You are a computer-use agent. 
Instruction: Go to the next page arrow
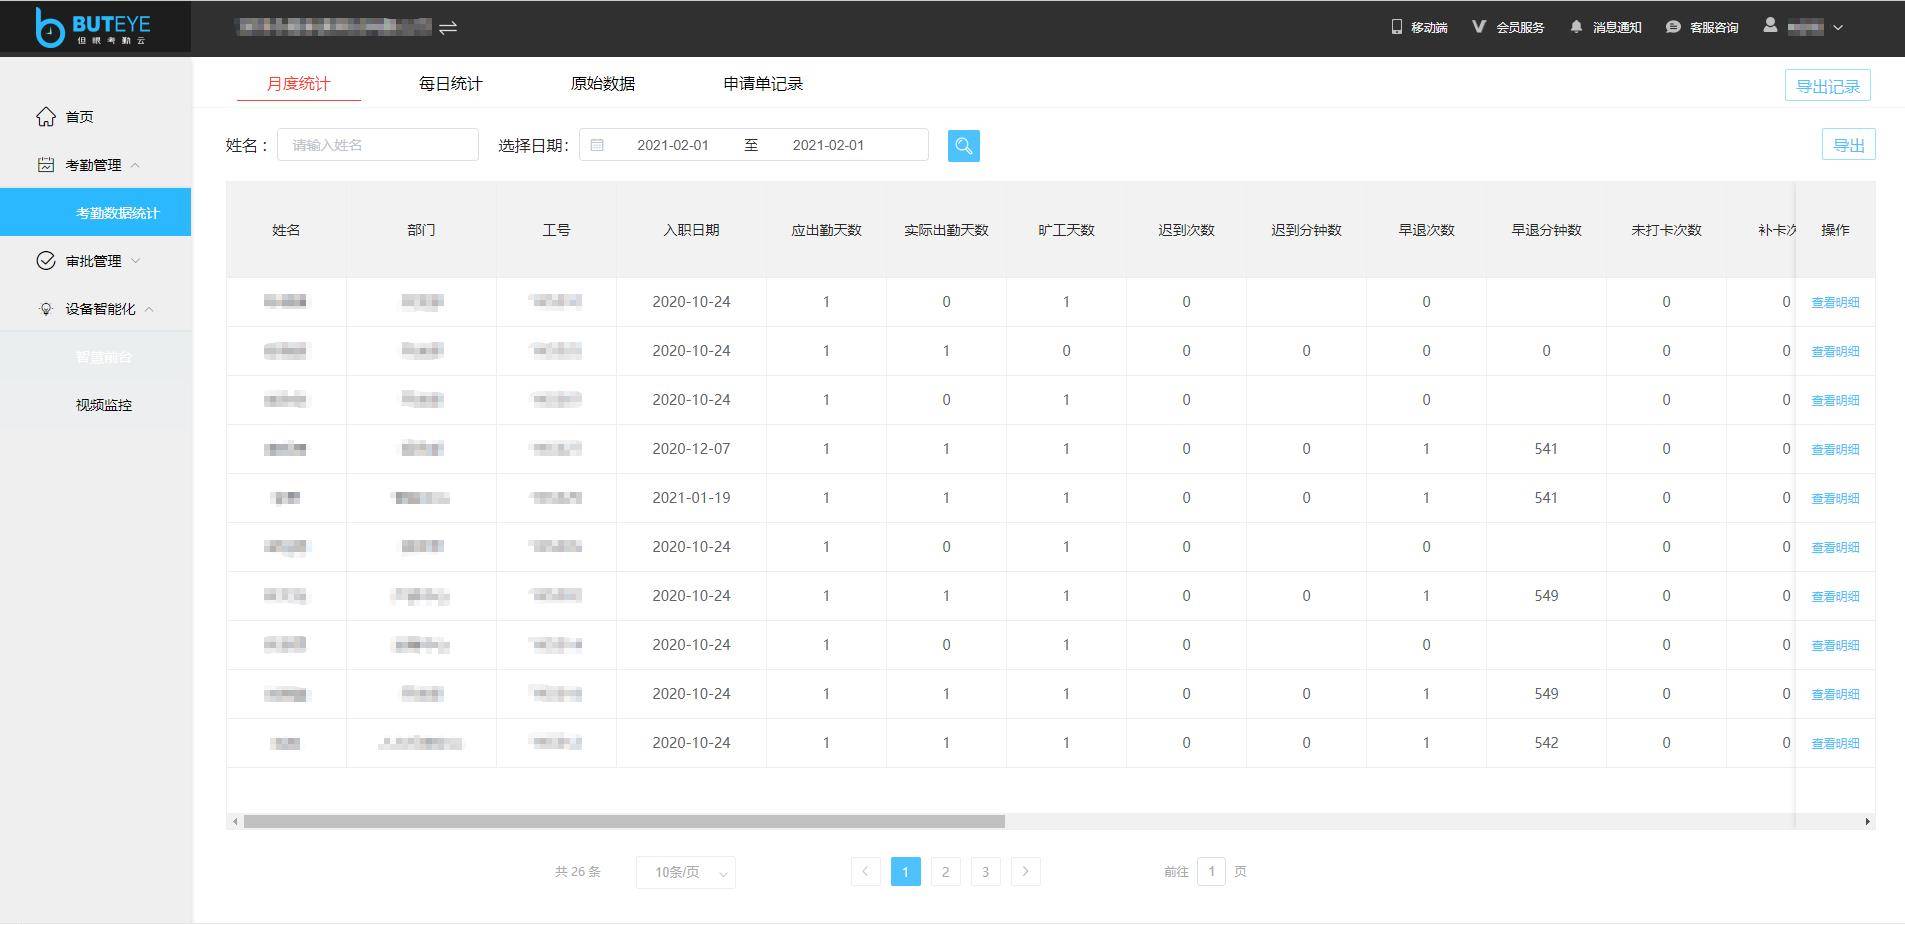[x=1026, y=872]
